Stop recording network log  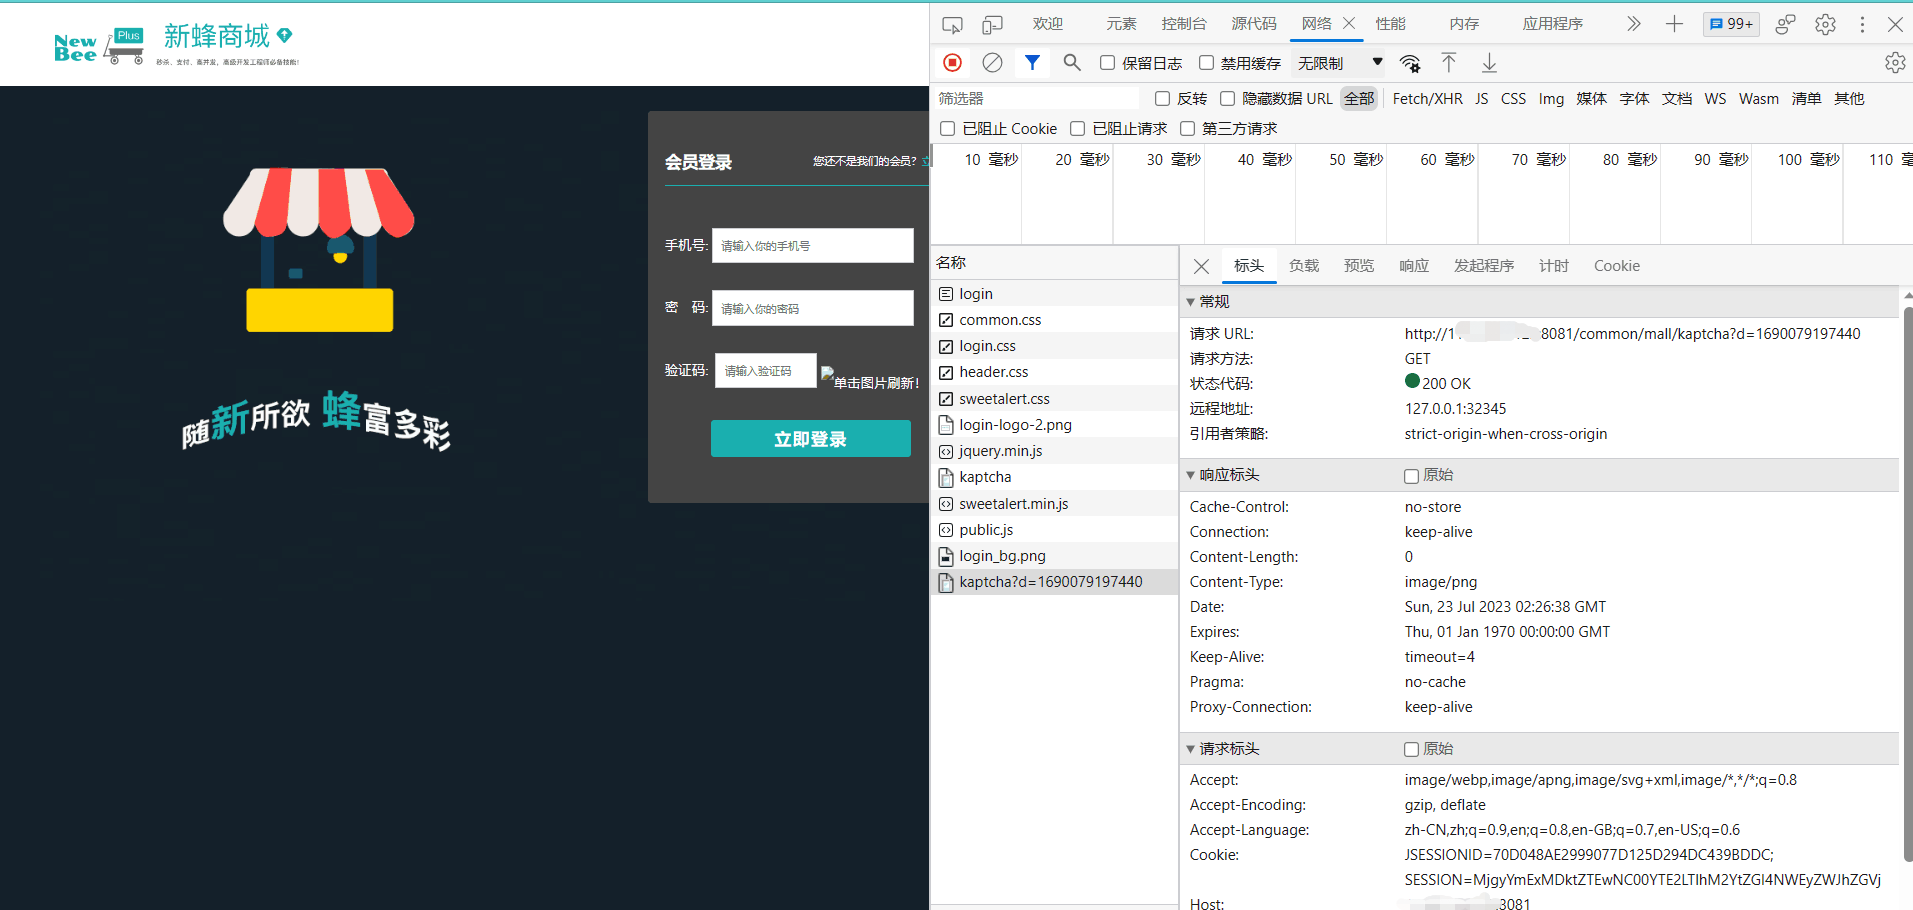tap(951, 62)
